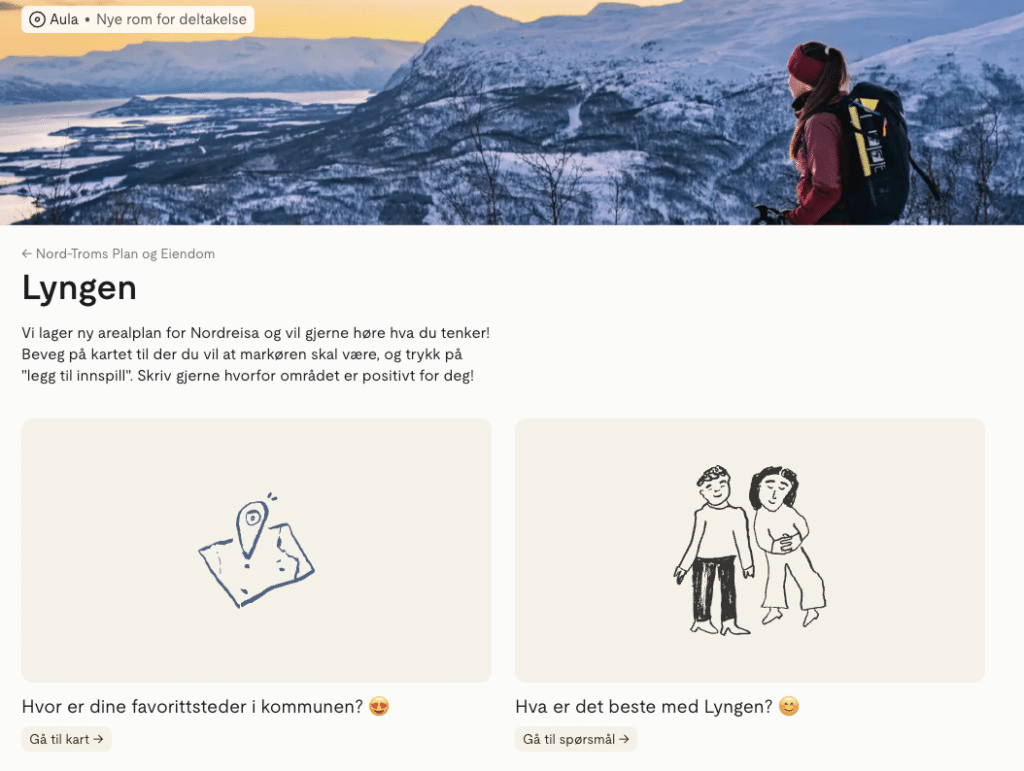1024x771 pixels.
Task: Click the back arrow before Nord-Troms
Action: pyautogui.click(x=26, y=253)
